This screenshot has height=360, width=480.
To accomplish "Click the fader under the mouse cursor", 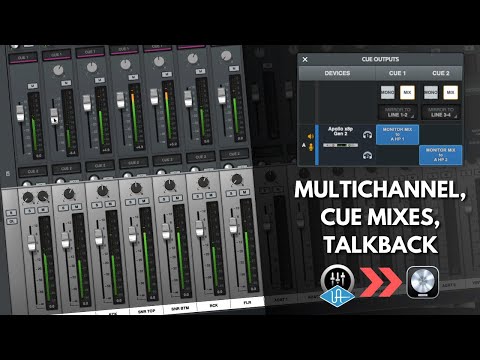I will (54, 117).
